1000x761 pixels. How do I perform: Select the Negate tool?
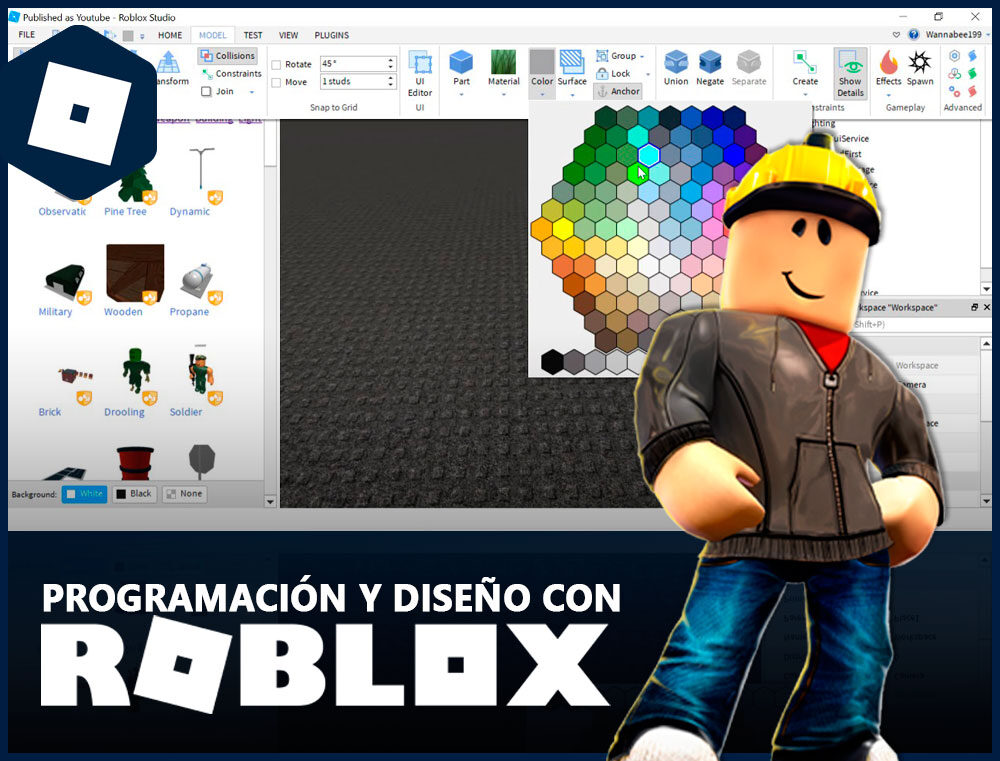[710, 63]
